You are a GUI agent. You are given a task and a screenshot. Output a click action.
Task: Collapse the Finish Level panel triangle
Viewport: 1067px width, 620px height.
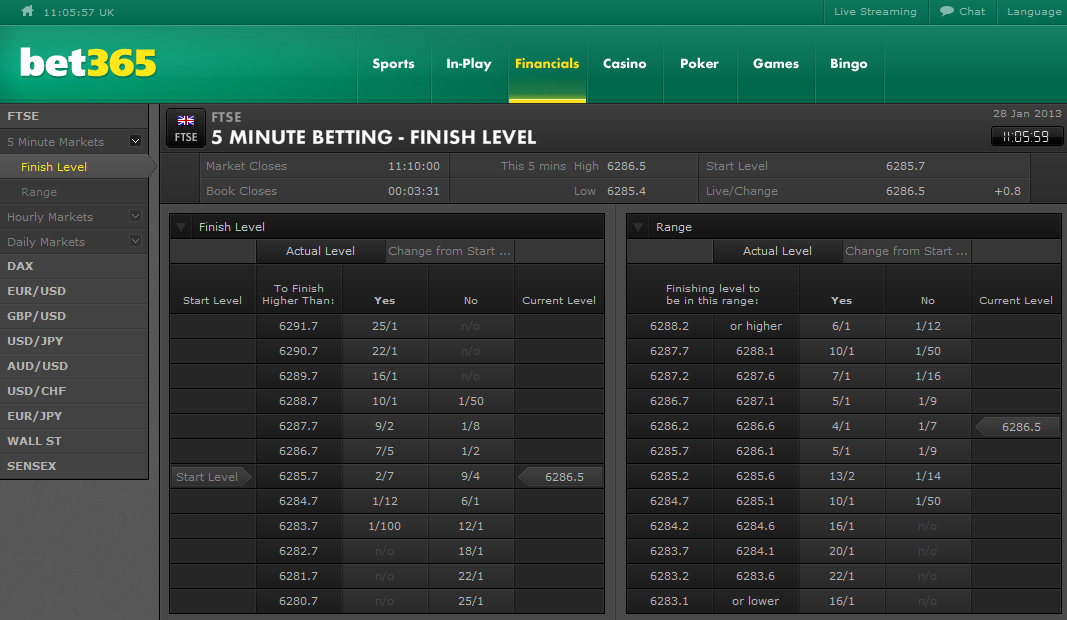[181, 227]
